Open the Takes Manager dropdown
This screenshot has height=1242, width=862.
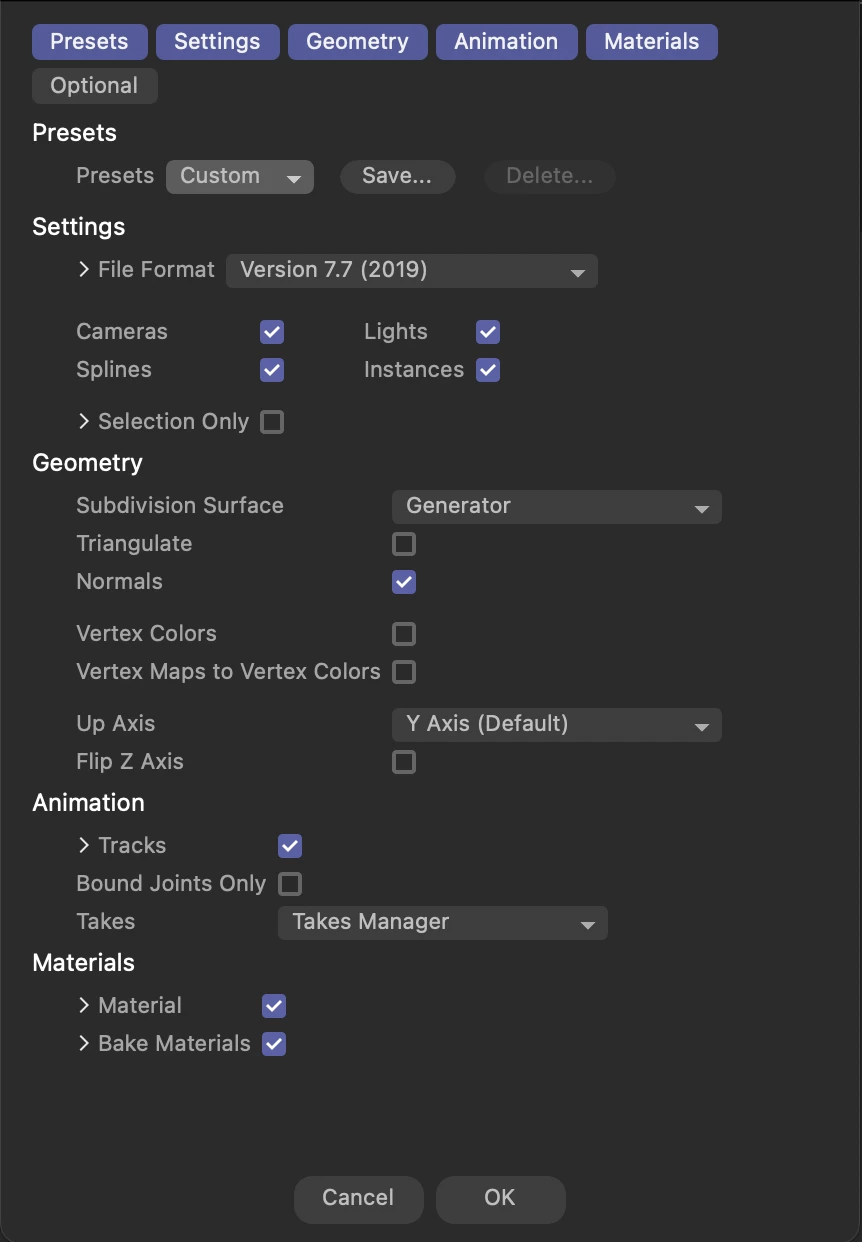442,923
